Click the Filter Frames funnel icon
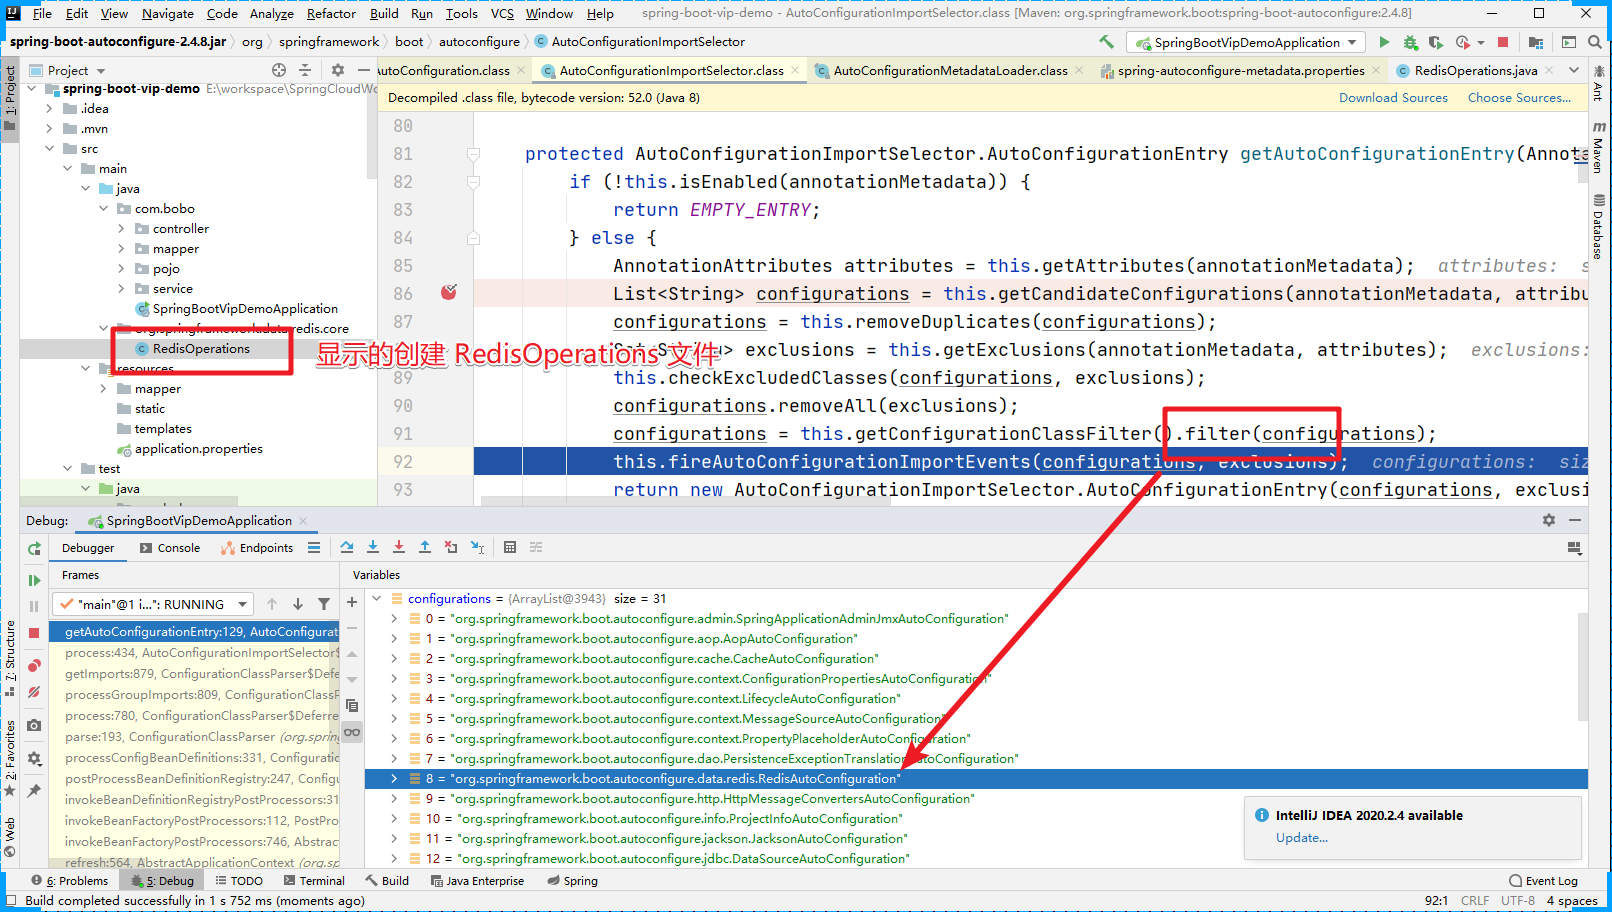This screenshot has width=1612, height=912. coord(324,604)
